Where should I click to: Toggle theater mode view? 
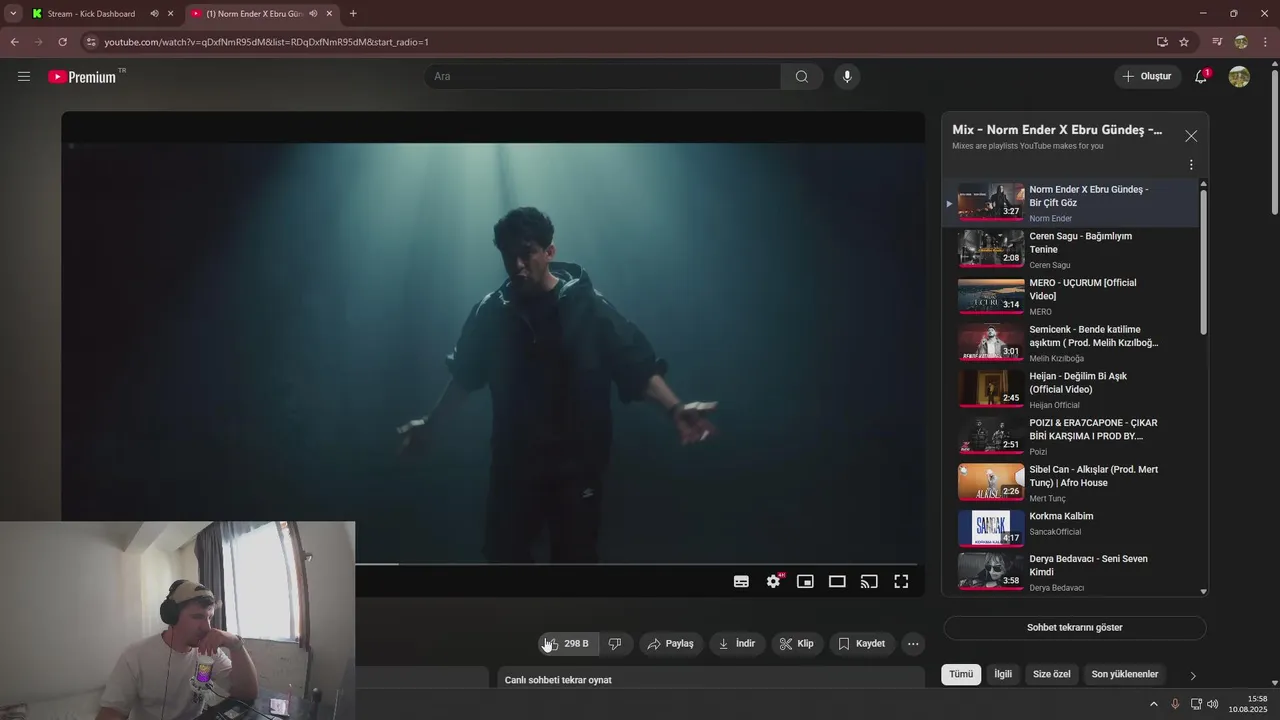837,581
